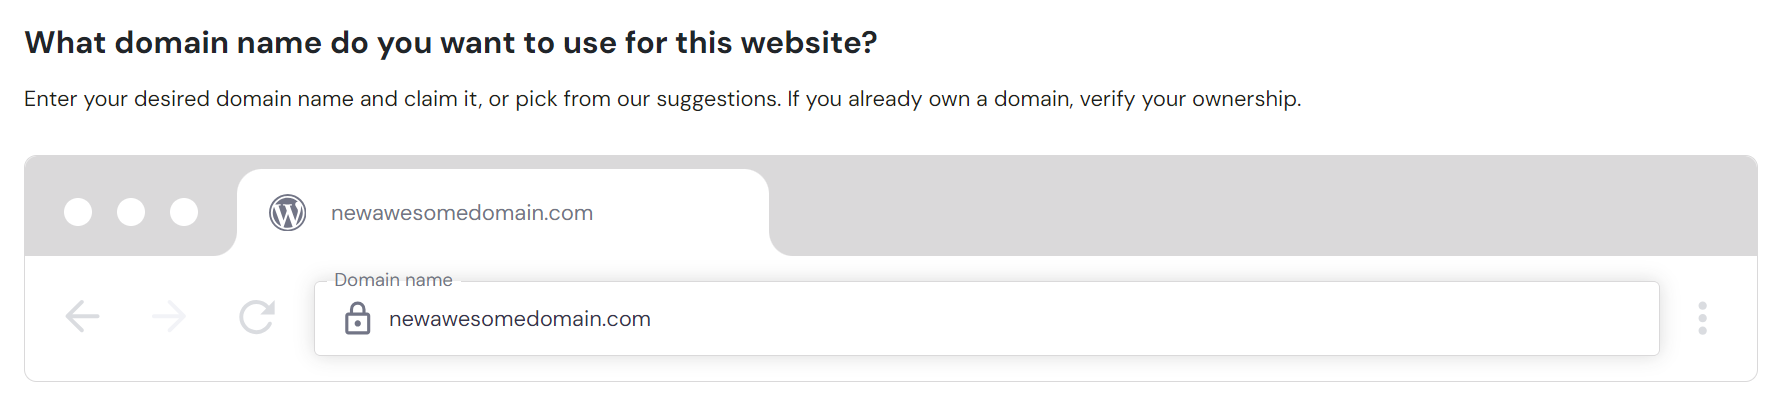Click the WordPress logo in the tab
1789x420 pixels.
pos(287,213)
